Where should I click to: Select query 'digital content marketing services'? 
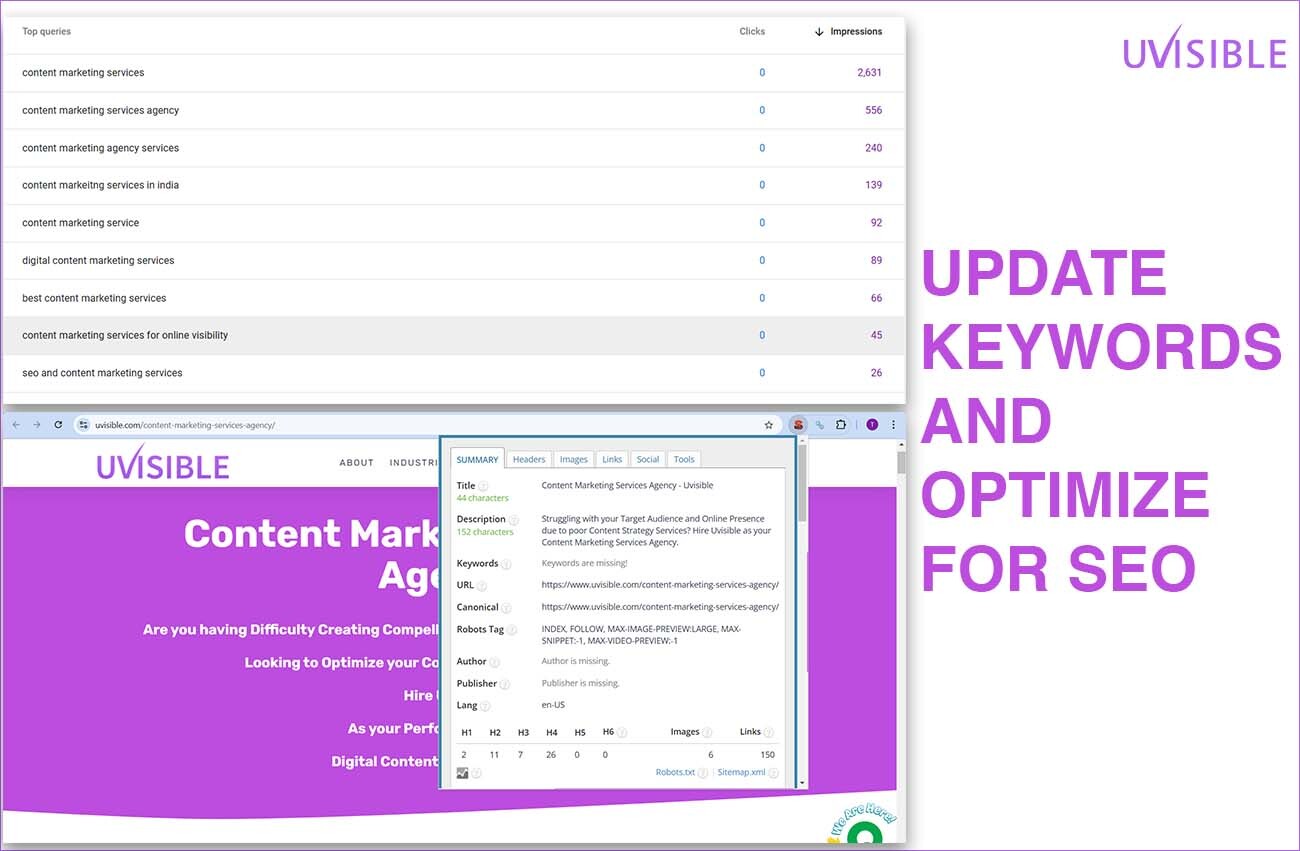point(98,260)
